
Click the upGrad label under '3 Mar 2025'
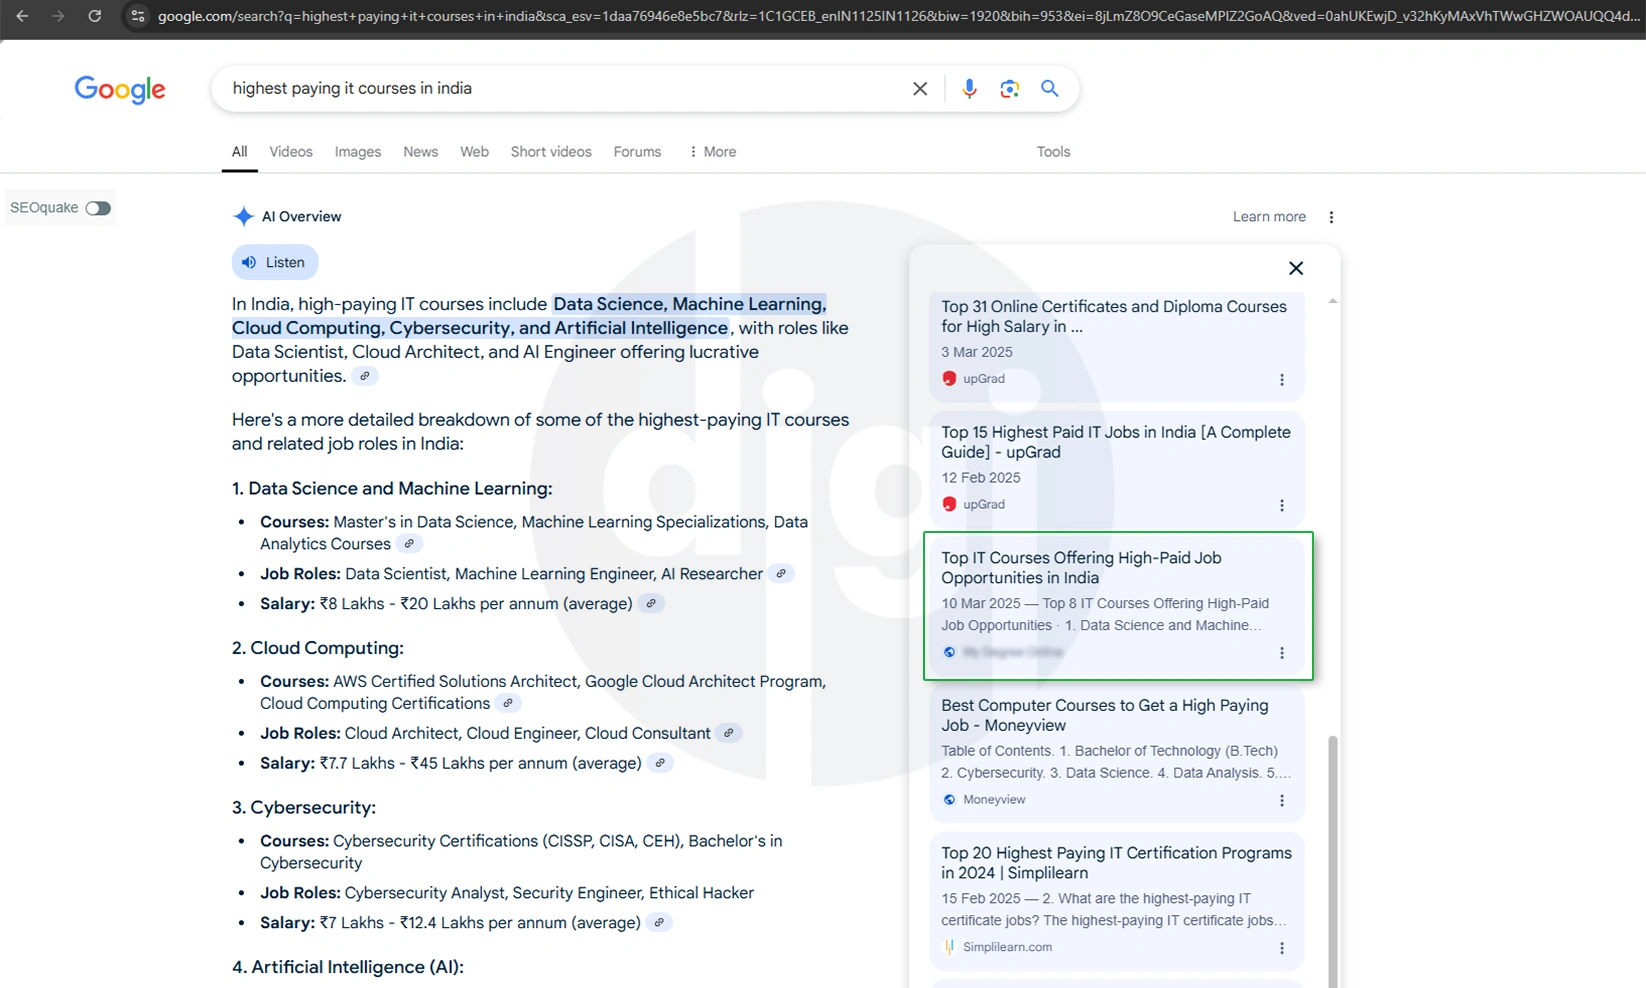(984, 379)
